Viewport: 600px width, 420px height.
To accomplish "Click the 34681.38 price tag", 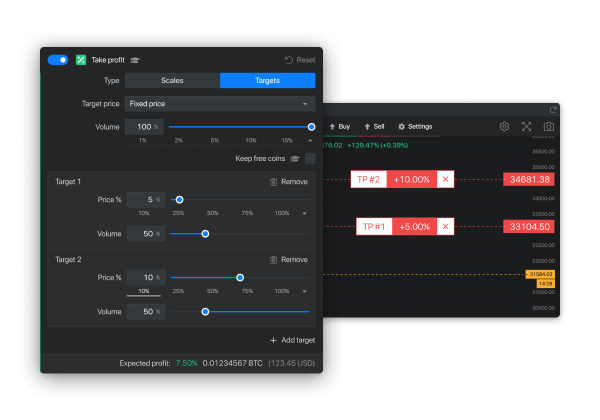I will point(529,179).
